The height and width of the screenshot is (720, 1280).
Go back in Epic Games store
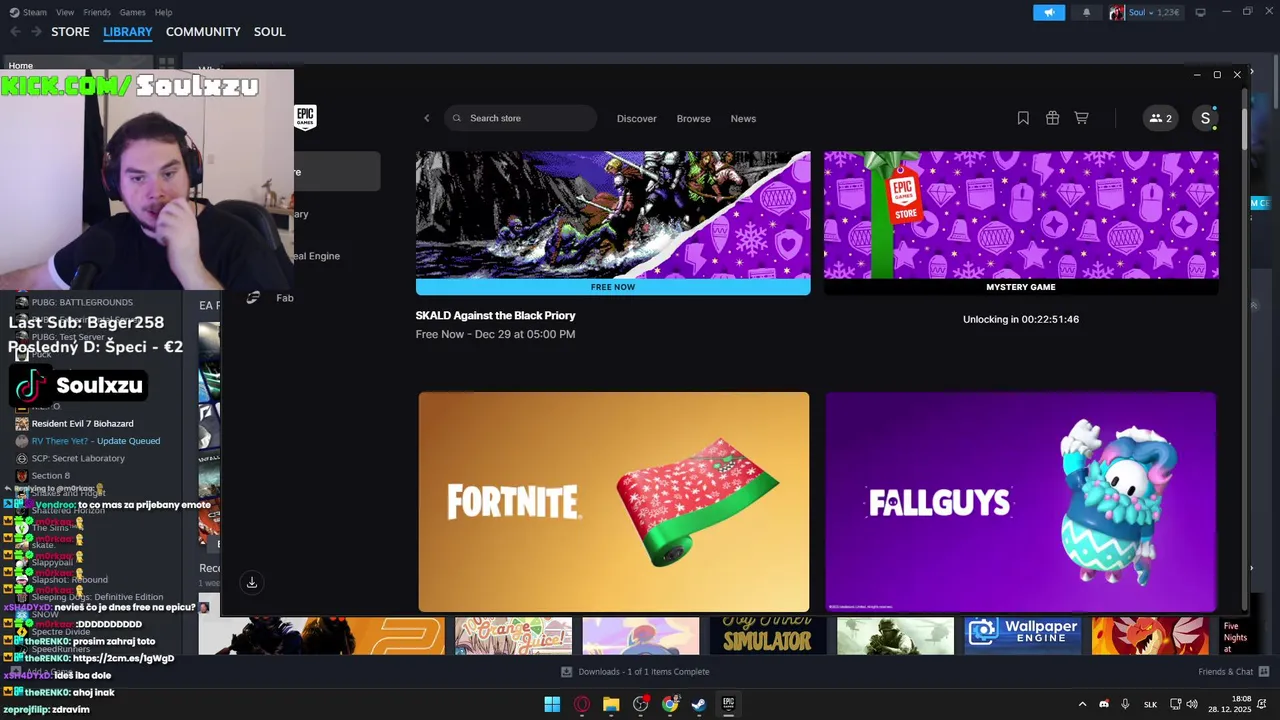coord(427,118)
